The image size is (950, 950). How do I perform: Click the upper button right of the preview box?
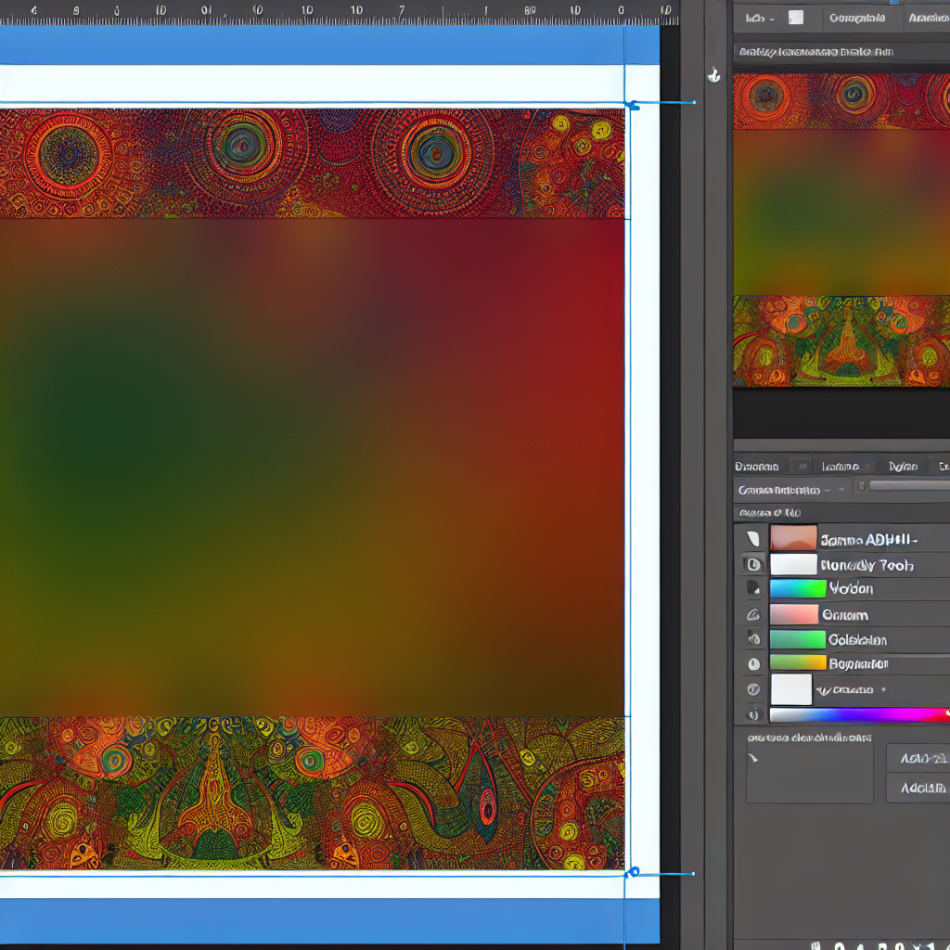(918, 759)
